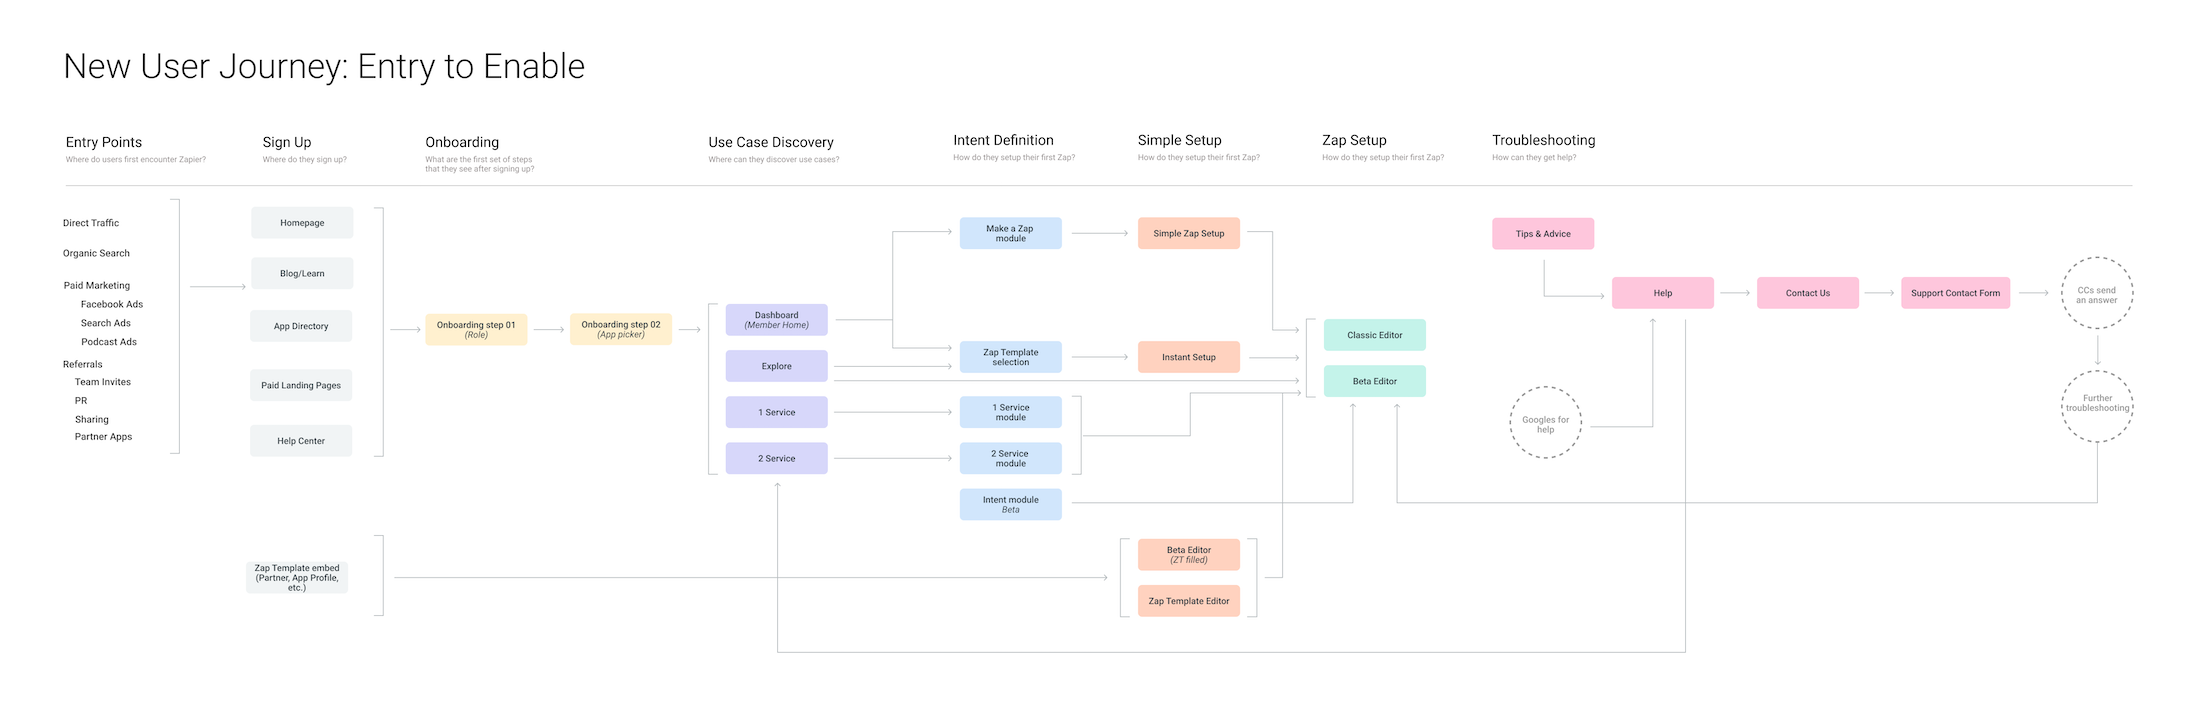Click the Dashboard (Member Home) box
This screenshot has width=2200, height=714.
tap(776, 320)
